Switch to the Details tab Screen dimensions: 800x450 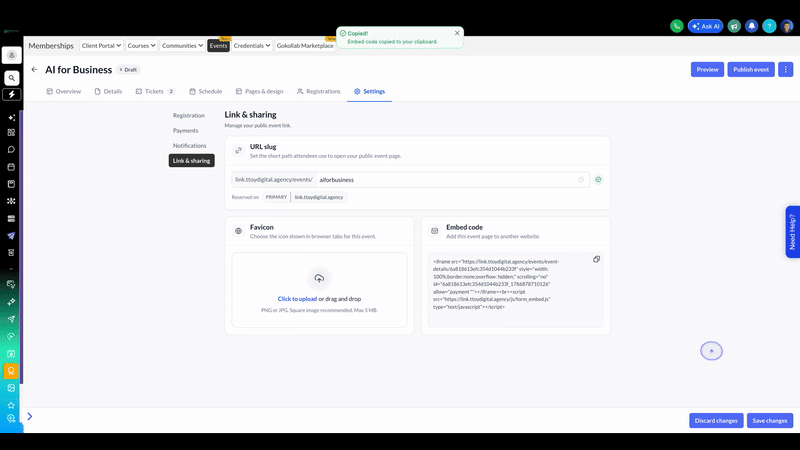tap(108, 91)
